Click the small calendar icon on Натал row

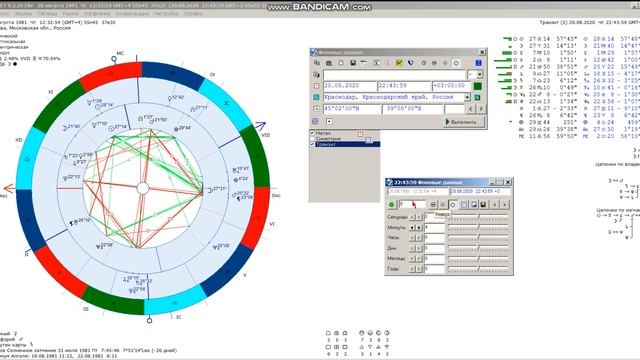coord(360,133)
